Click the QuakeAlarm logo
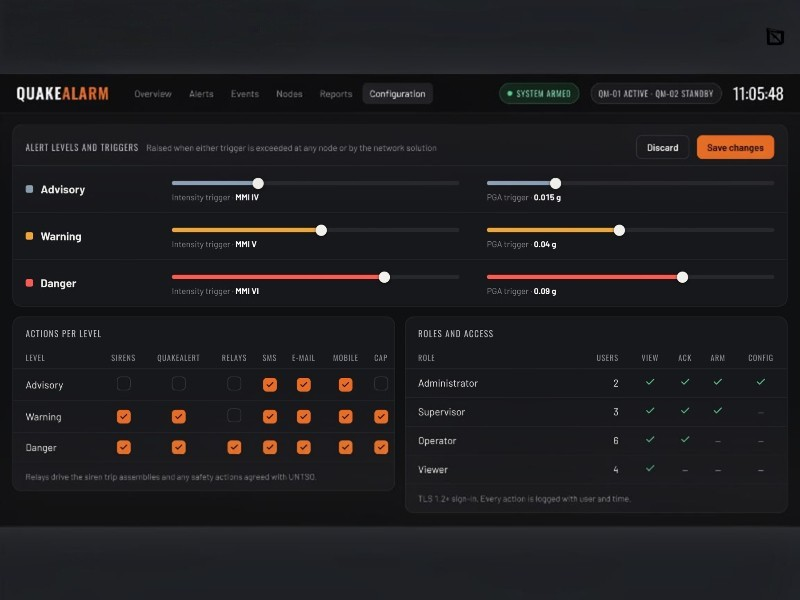This screenshot has width=800, height=600. 62,94
